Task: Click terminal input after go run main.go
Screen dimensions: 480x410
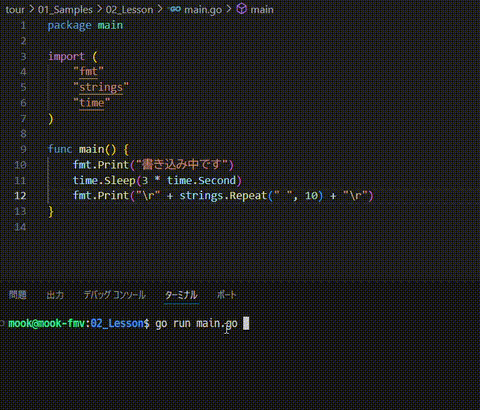Action: point(246,323)
